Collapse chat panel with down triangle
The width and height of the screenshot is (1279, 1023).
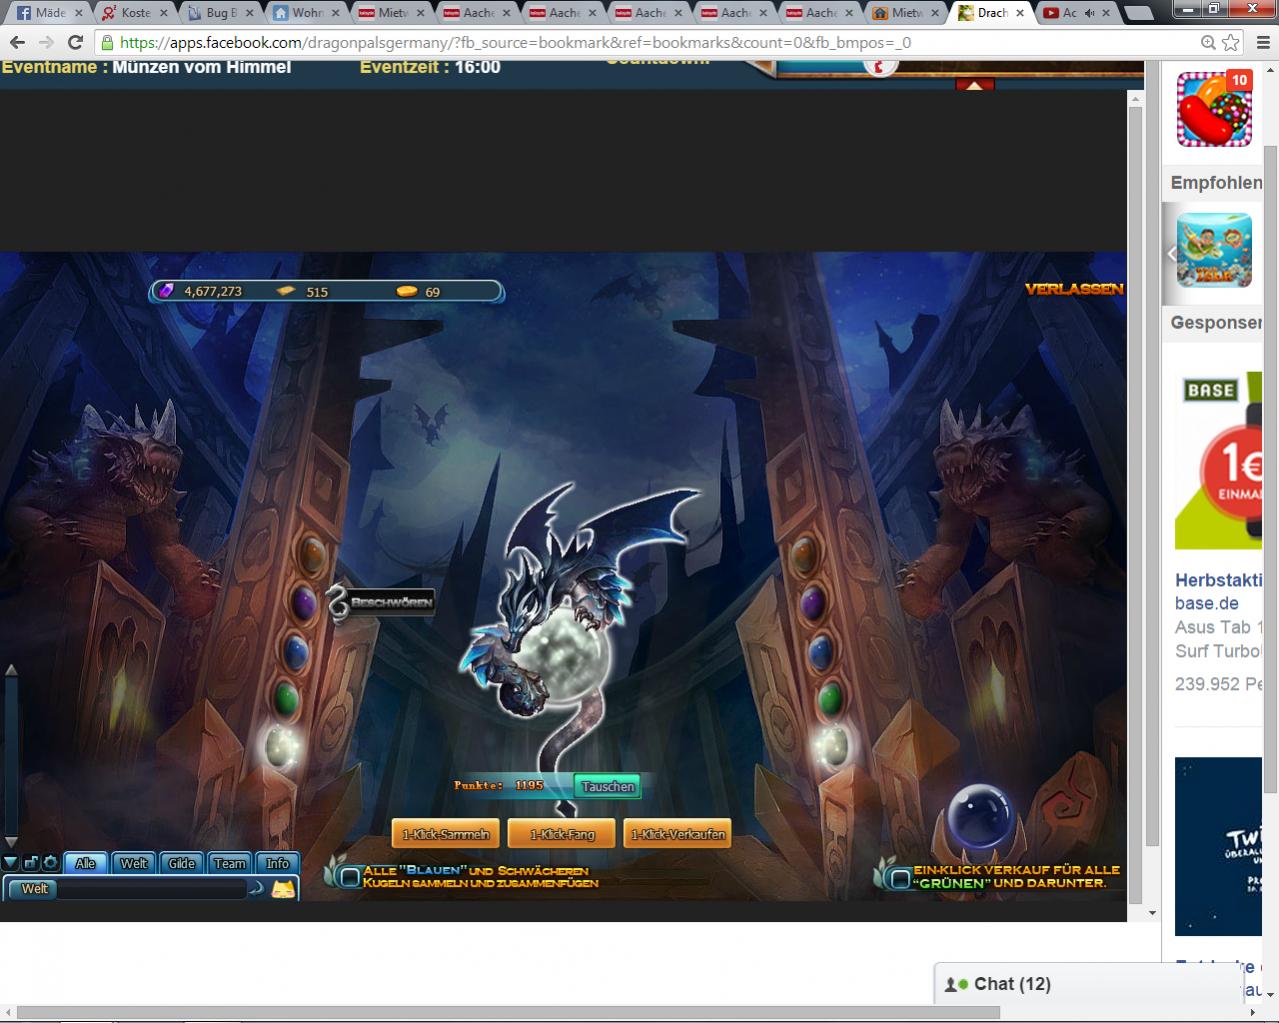click(x=11, y=863)
